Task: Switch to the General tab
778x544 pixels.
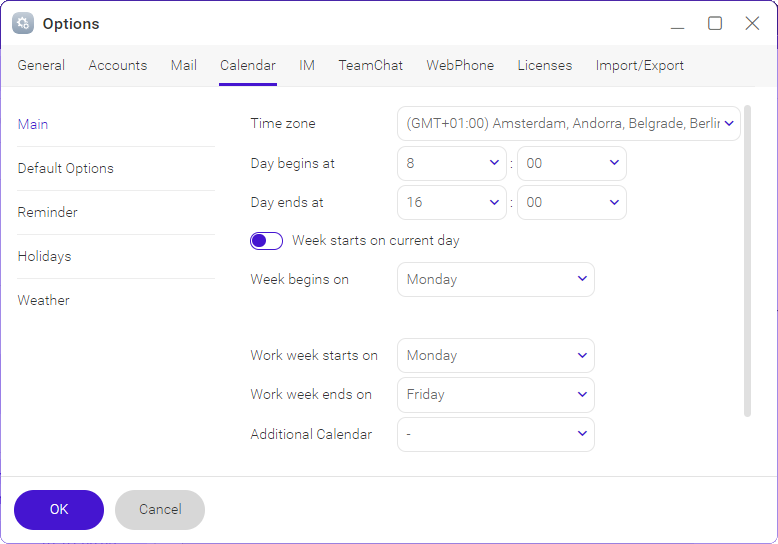Action: click(41, 66)
